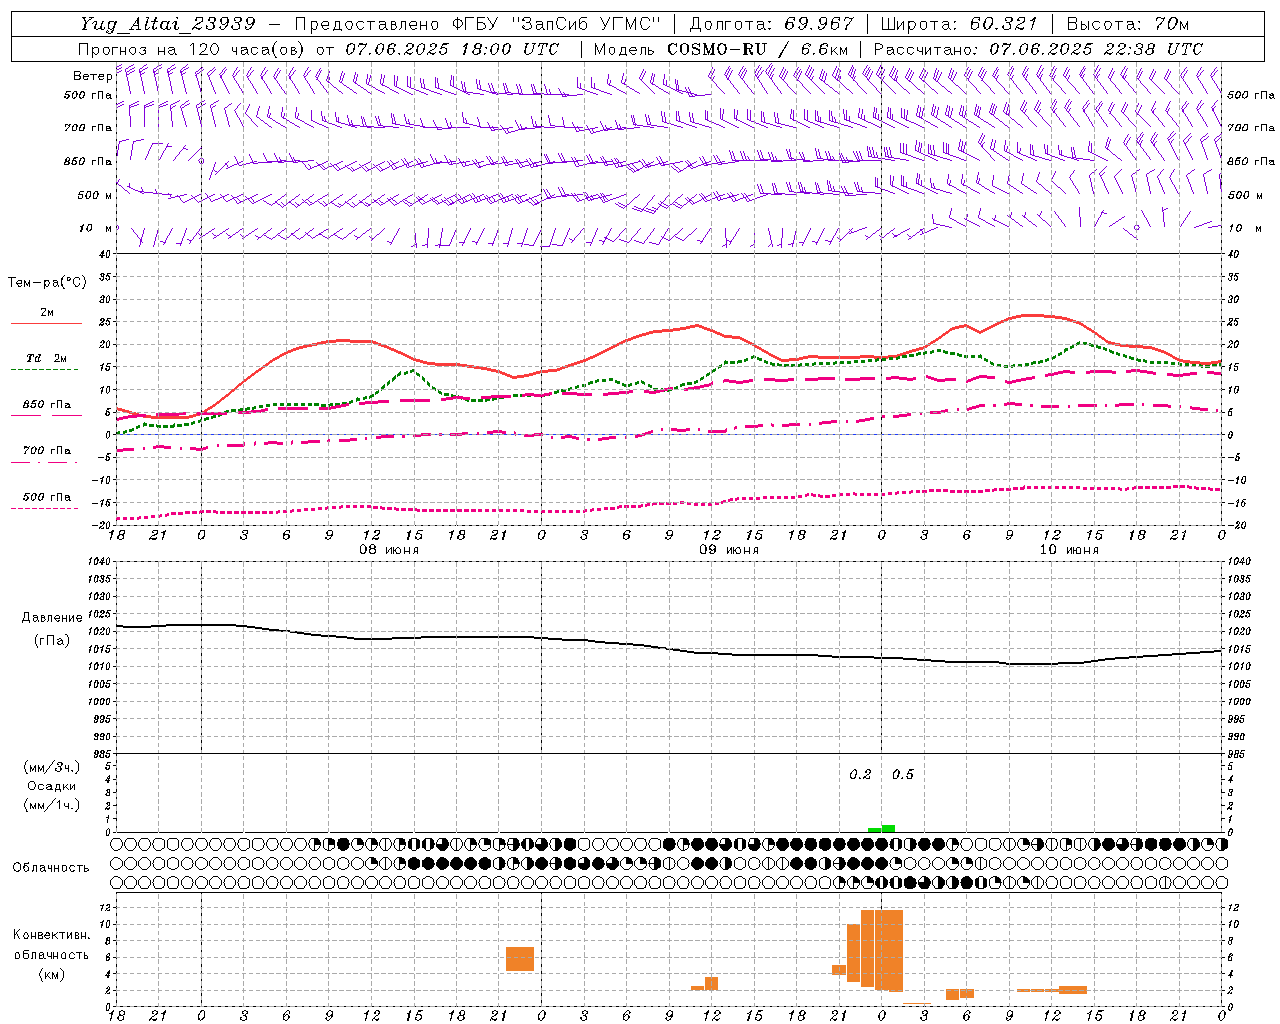Screen dimensions: 1280x1024
Task: Click the text Прогноз на 120 часа(ов)
Action: [192, 48]
